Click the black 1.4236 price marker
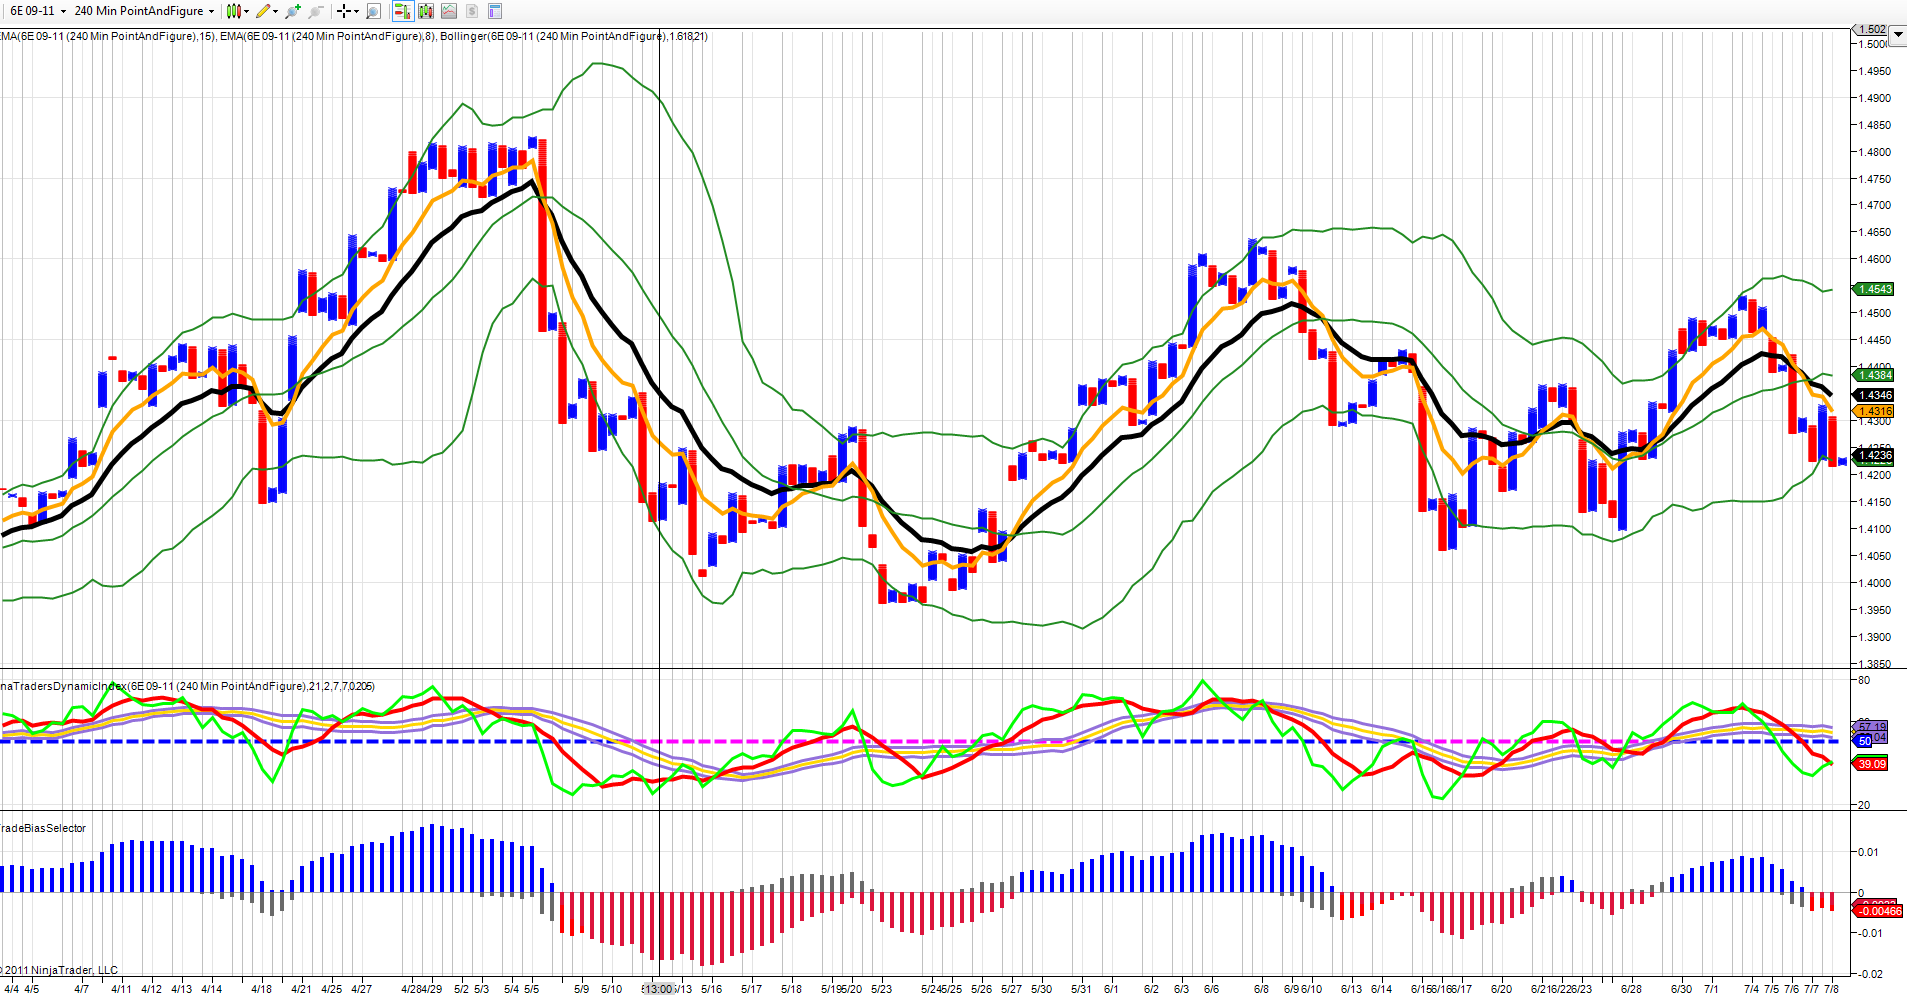 click(1874, 455)
